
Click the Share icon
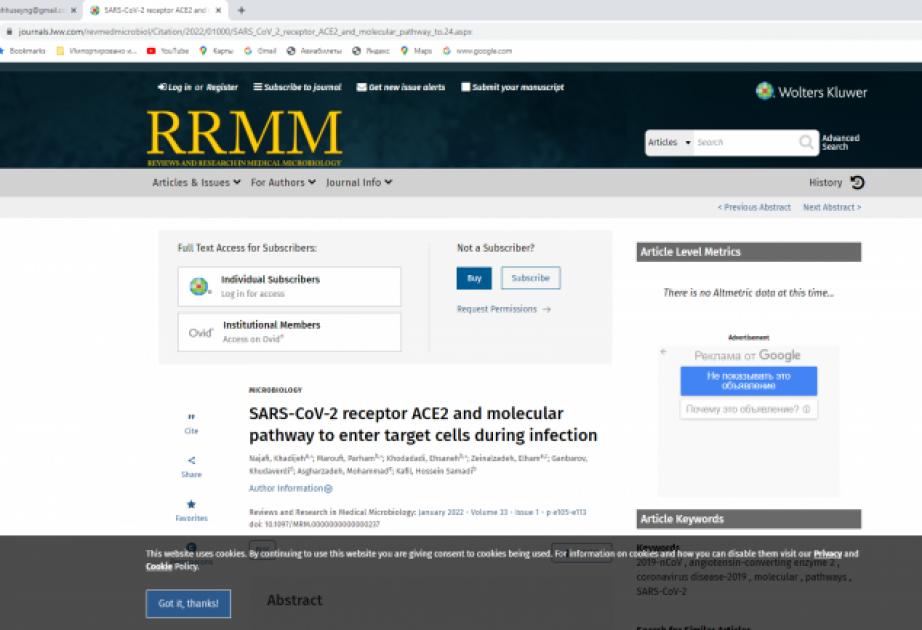(x=191, y=461)
